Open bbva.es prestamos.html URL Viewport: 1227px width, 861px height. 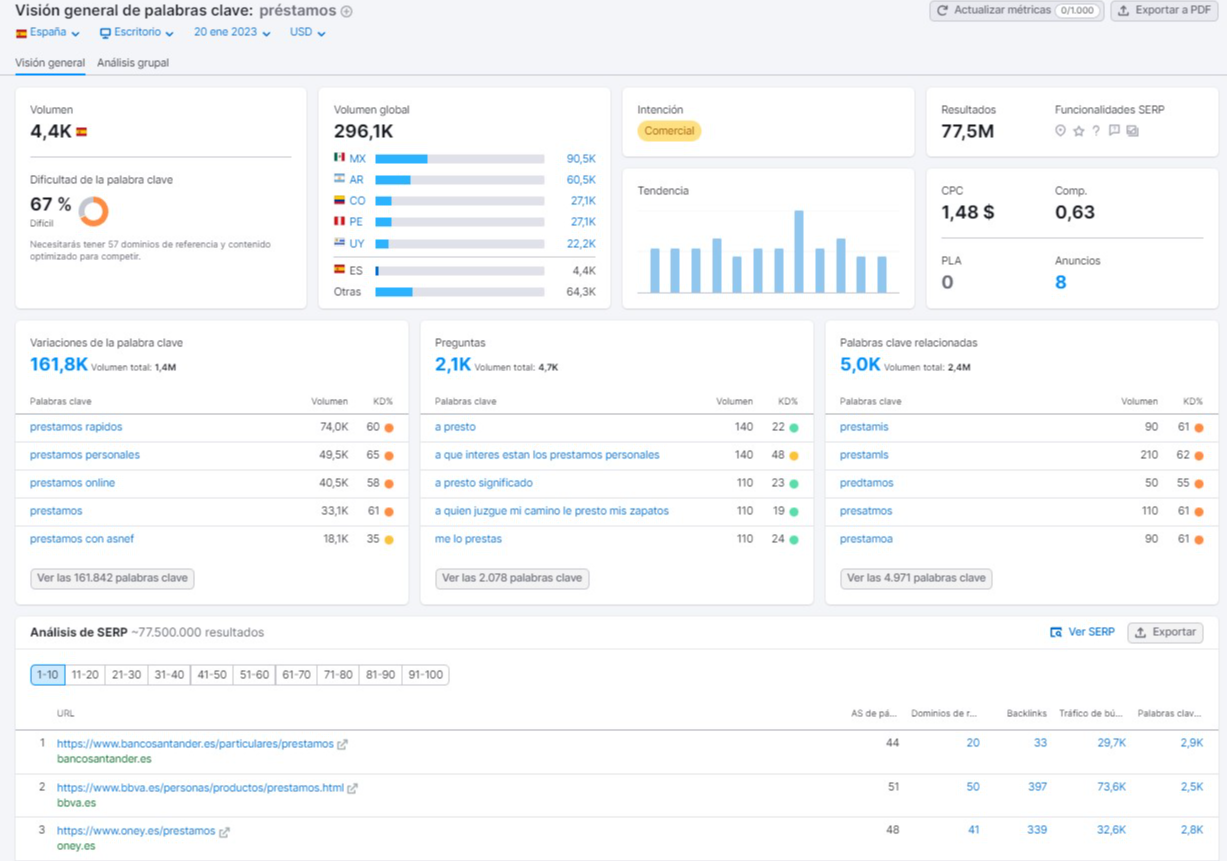pyautogui.click(x=200, y=788)
